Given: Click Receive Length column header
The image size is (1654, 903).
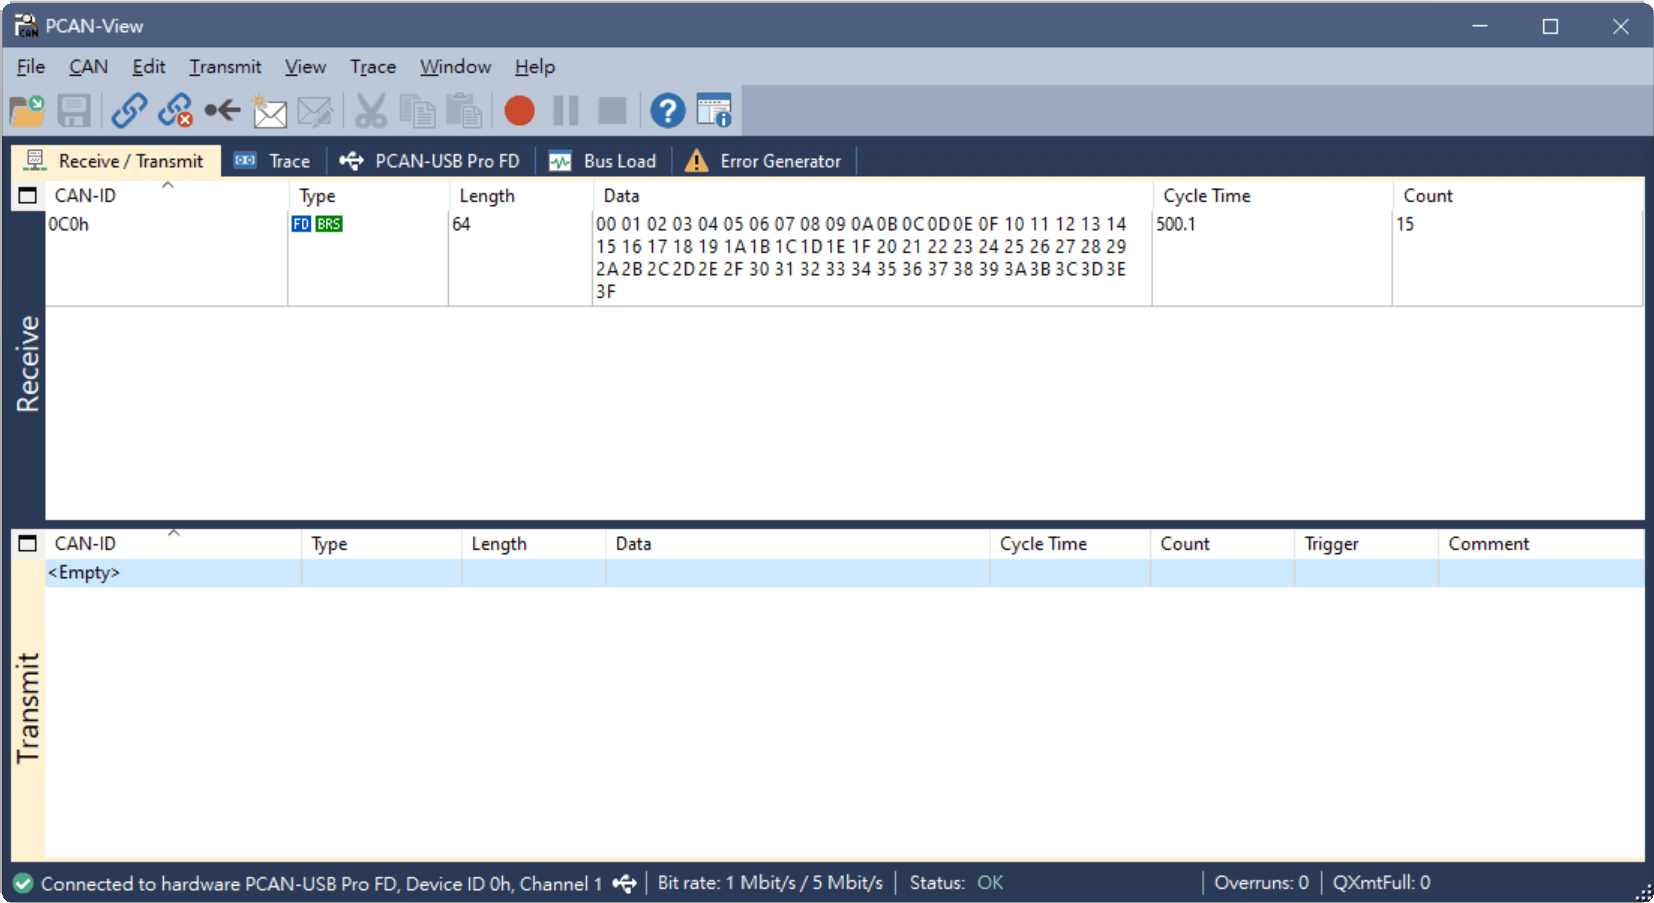Looking at the screenshot, I should click(520, 196).
